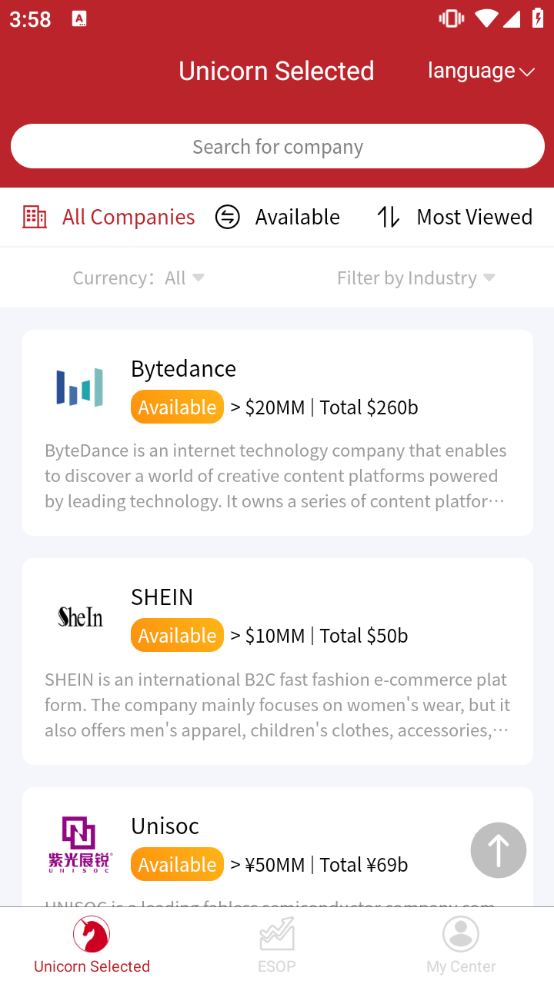
Task: Tap Bytedance's orange Available badge
Action: point(178,407)
